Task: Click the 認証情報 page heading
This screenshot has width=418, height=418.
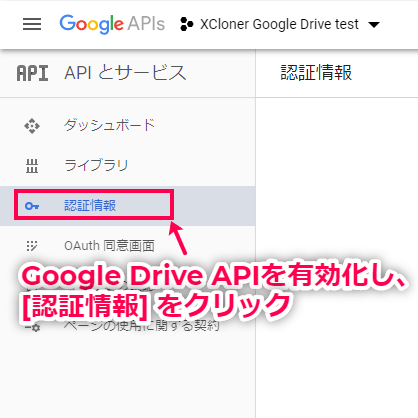Action: click(x=316, y=73)
